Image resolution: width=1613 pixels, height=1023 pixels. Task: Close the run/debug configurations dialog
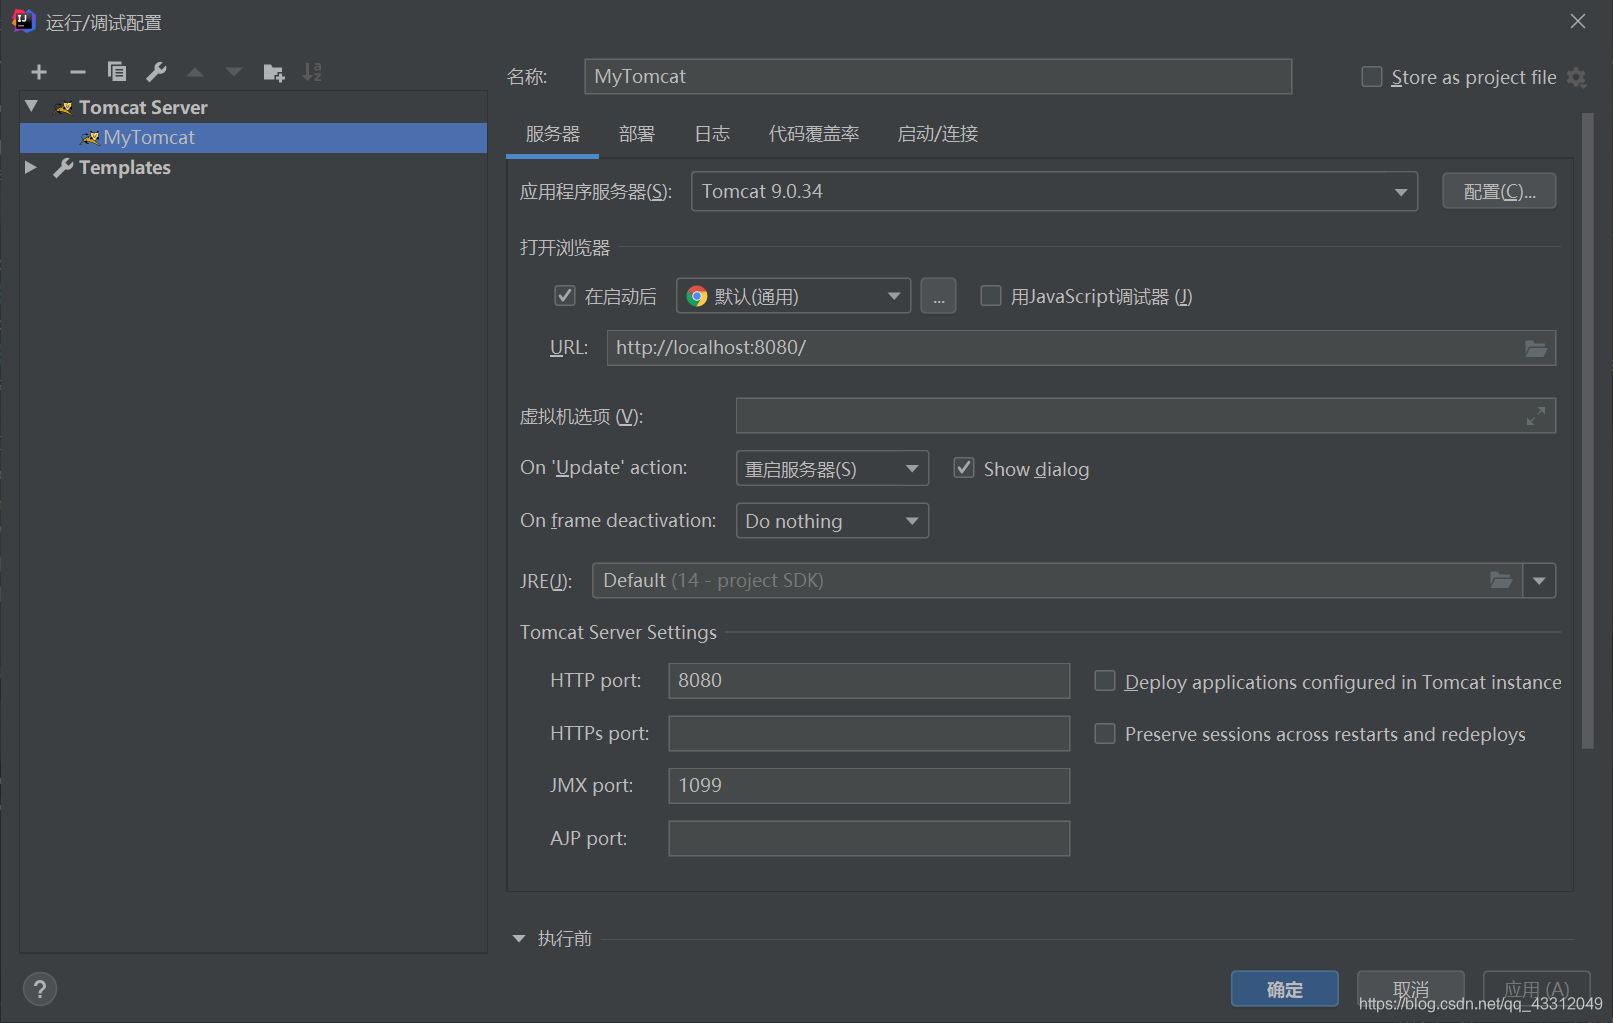[1578, 21]
